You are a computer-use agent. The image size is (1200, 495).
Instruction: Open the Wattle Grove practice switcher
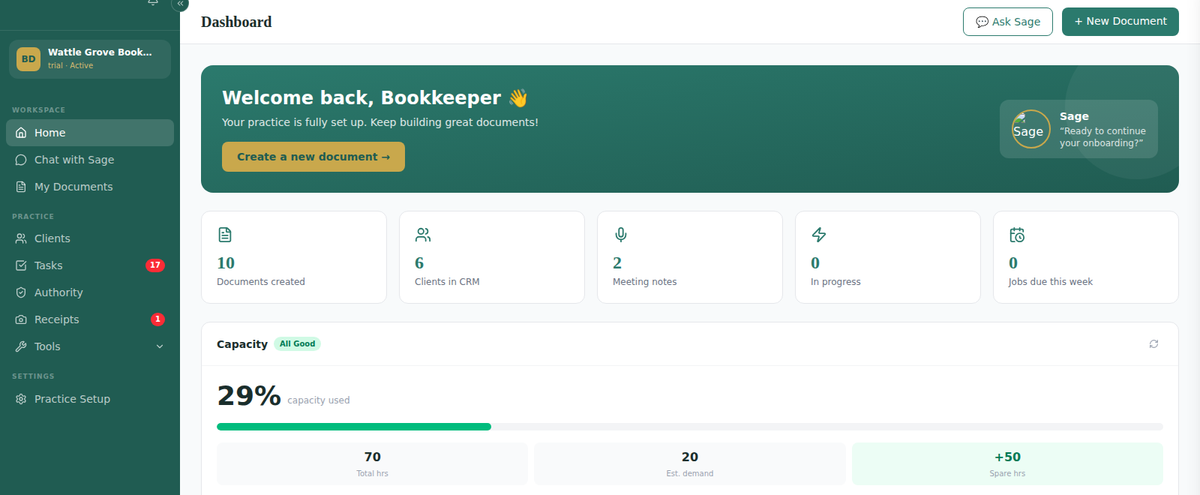pyautogui.click(x=90, y=59)
